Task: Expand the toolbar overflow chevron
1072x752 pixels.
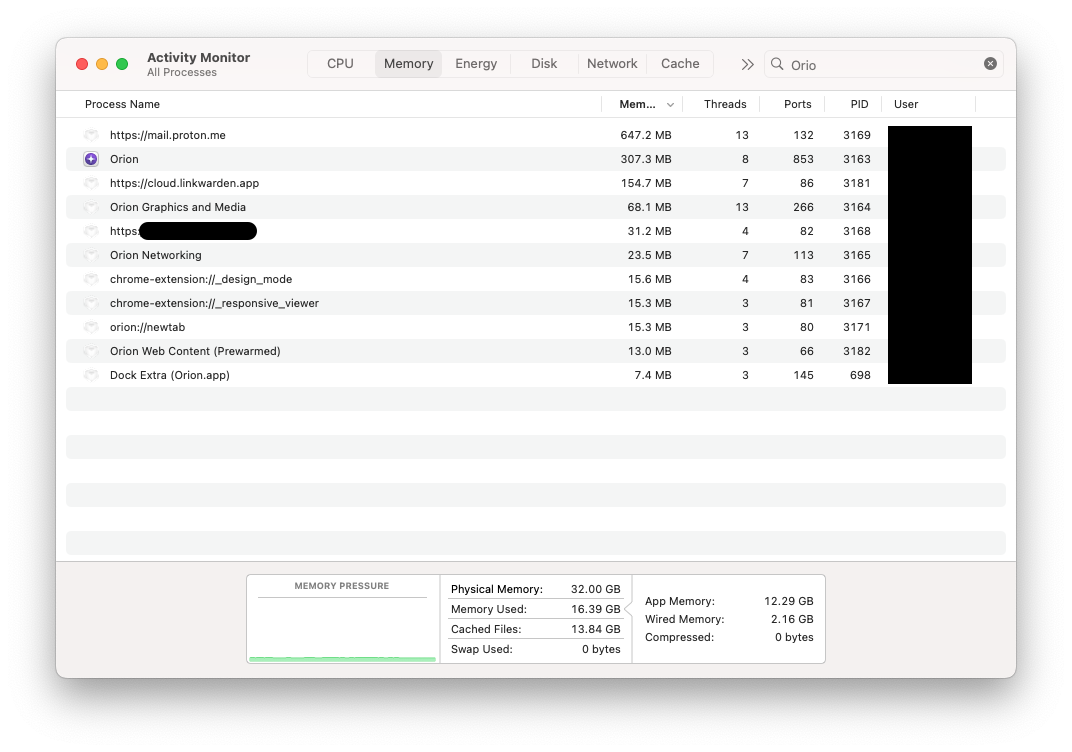Action: tap(747, 63)
